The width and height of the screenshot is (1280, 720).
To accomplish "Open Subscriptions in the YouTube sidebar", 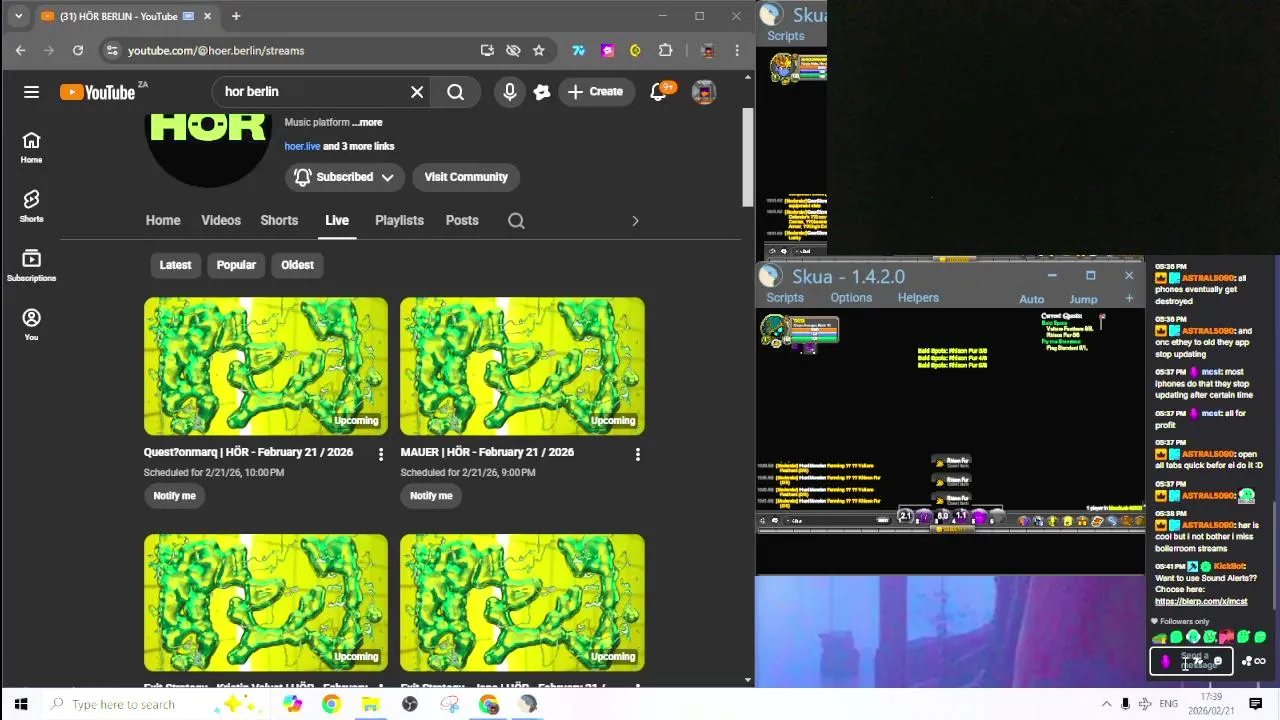I will point(31,265).
